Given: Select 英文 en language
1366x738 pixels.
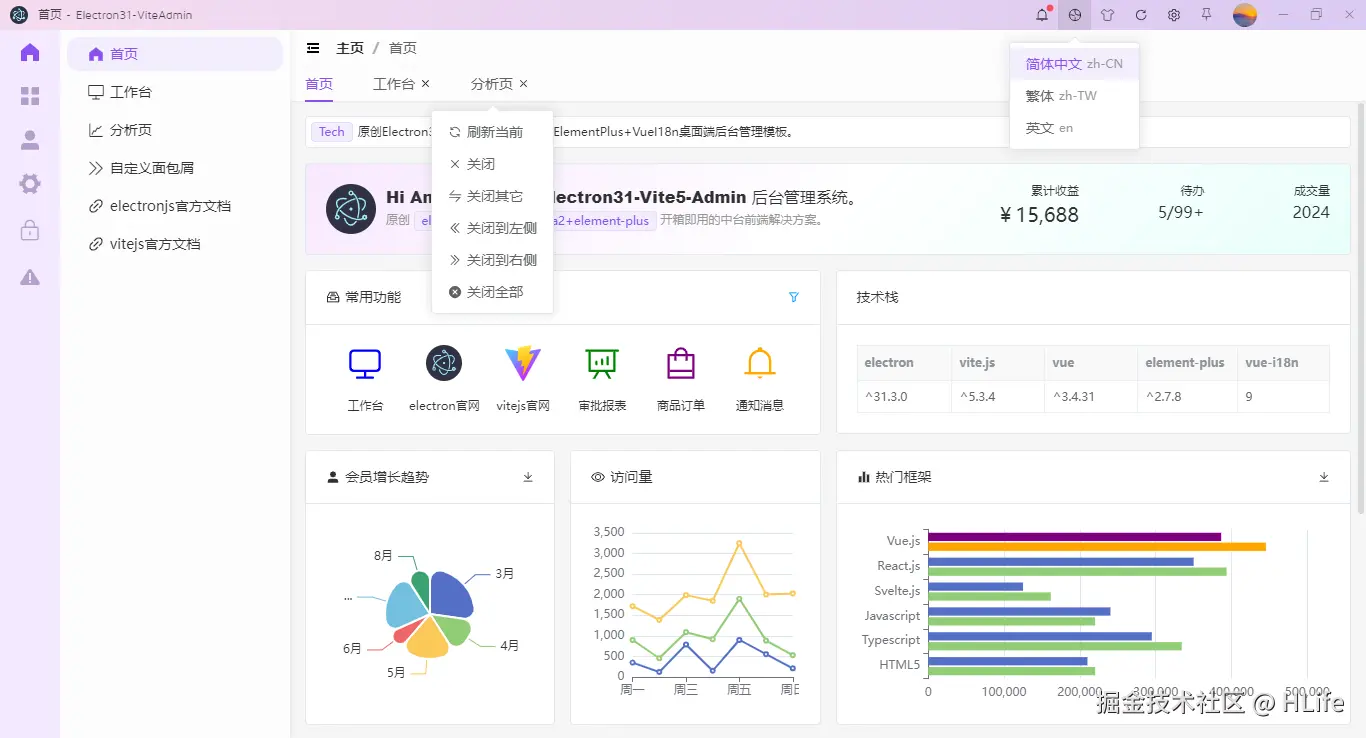Looking at the screenshot, I should click(x=1074, y=128).
